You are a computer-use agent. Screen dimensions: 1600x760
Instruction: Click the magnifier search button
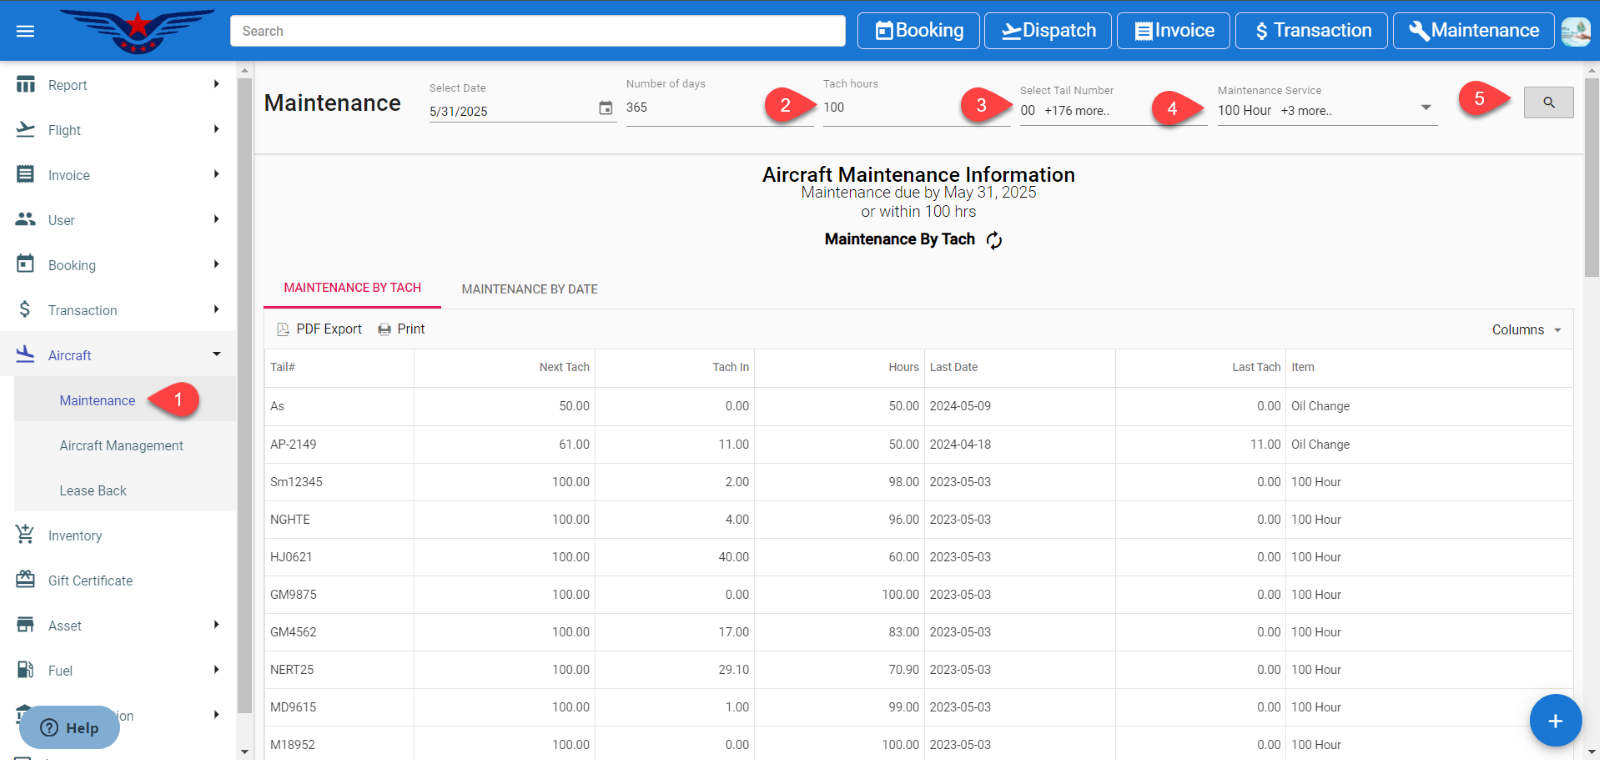tap(1548, 102)
